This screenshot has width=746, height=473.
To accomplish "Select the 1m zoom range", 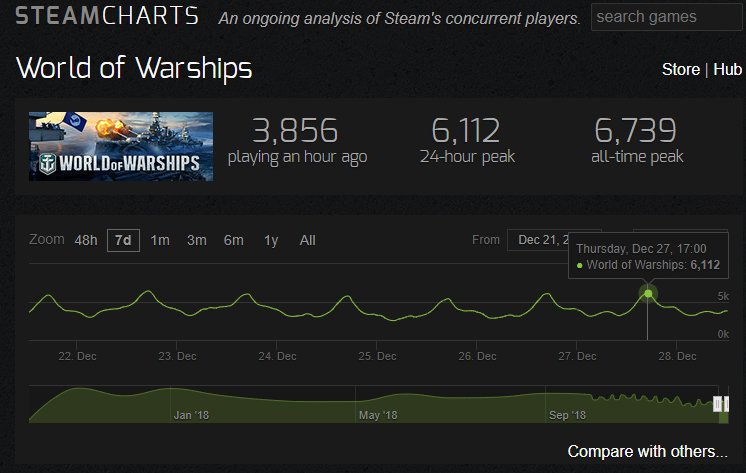I will click(x=160, y=241).
